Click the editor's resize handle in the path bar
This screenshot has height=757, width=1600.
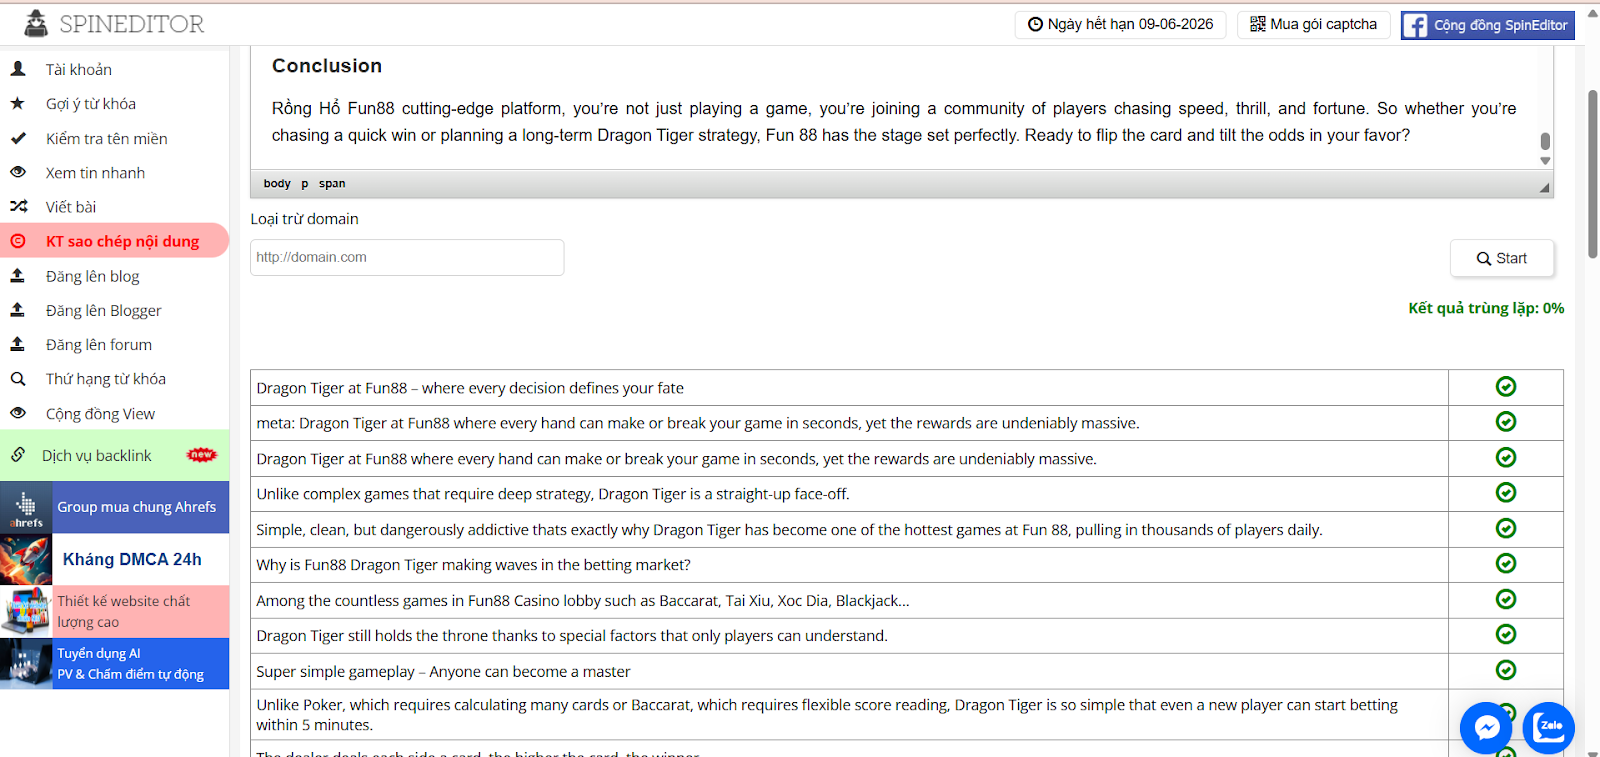coord(1544,187)
